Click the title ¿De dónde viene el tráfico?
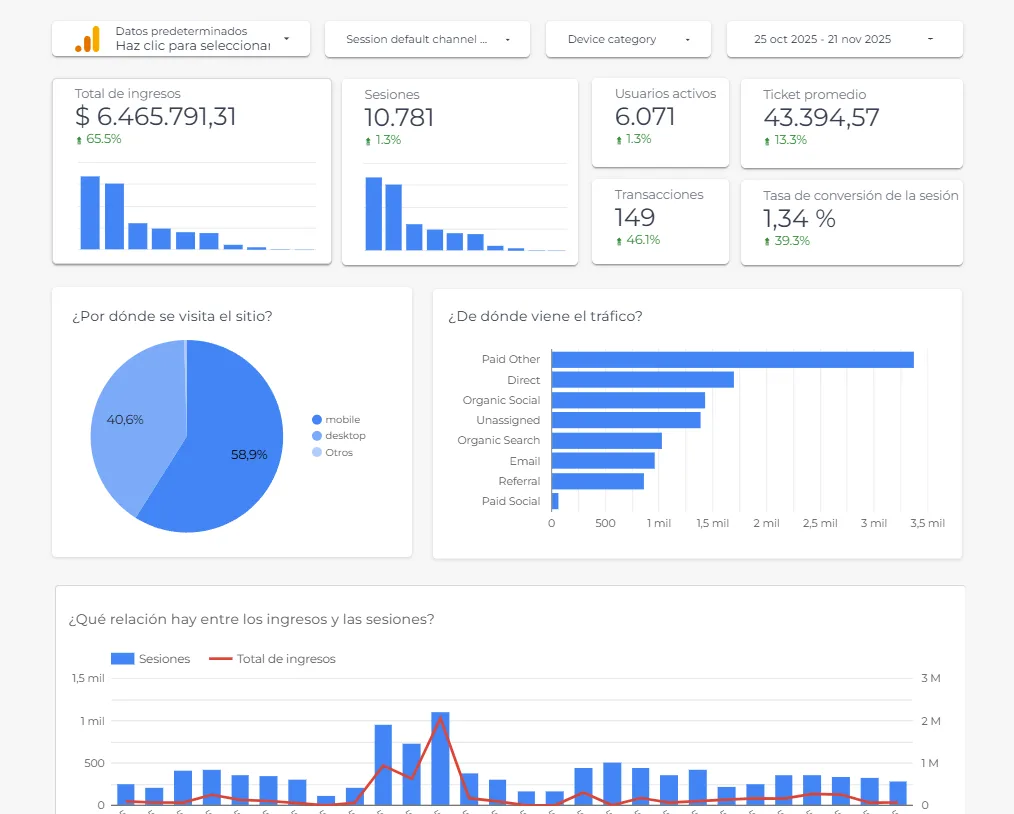Image resolution: width=1014 pixels, height=814 pixels. pos(545,316)
